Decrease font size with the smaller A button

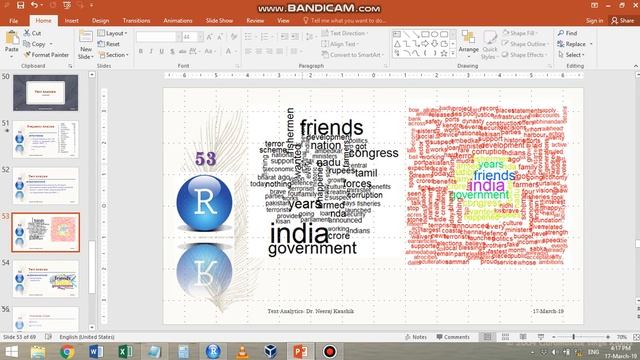click(x=220, y=37)
